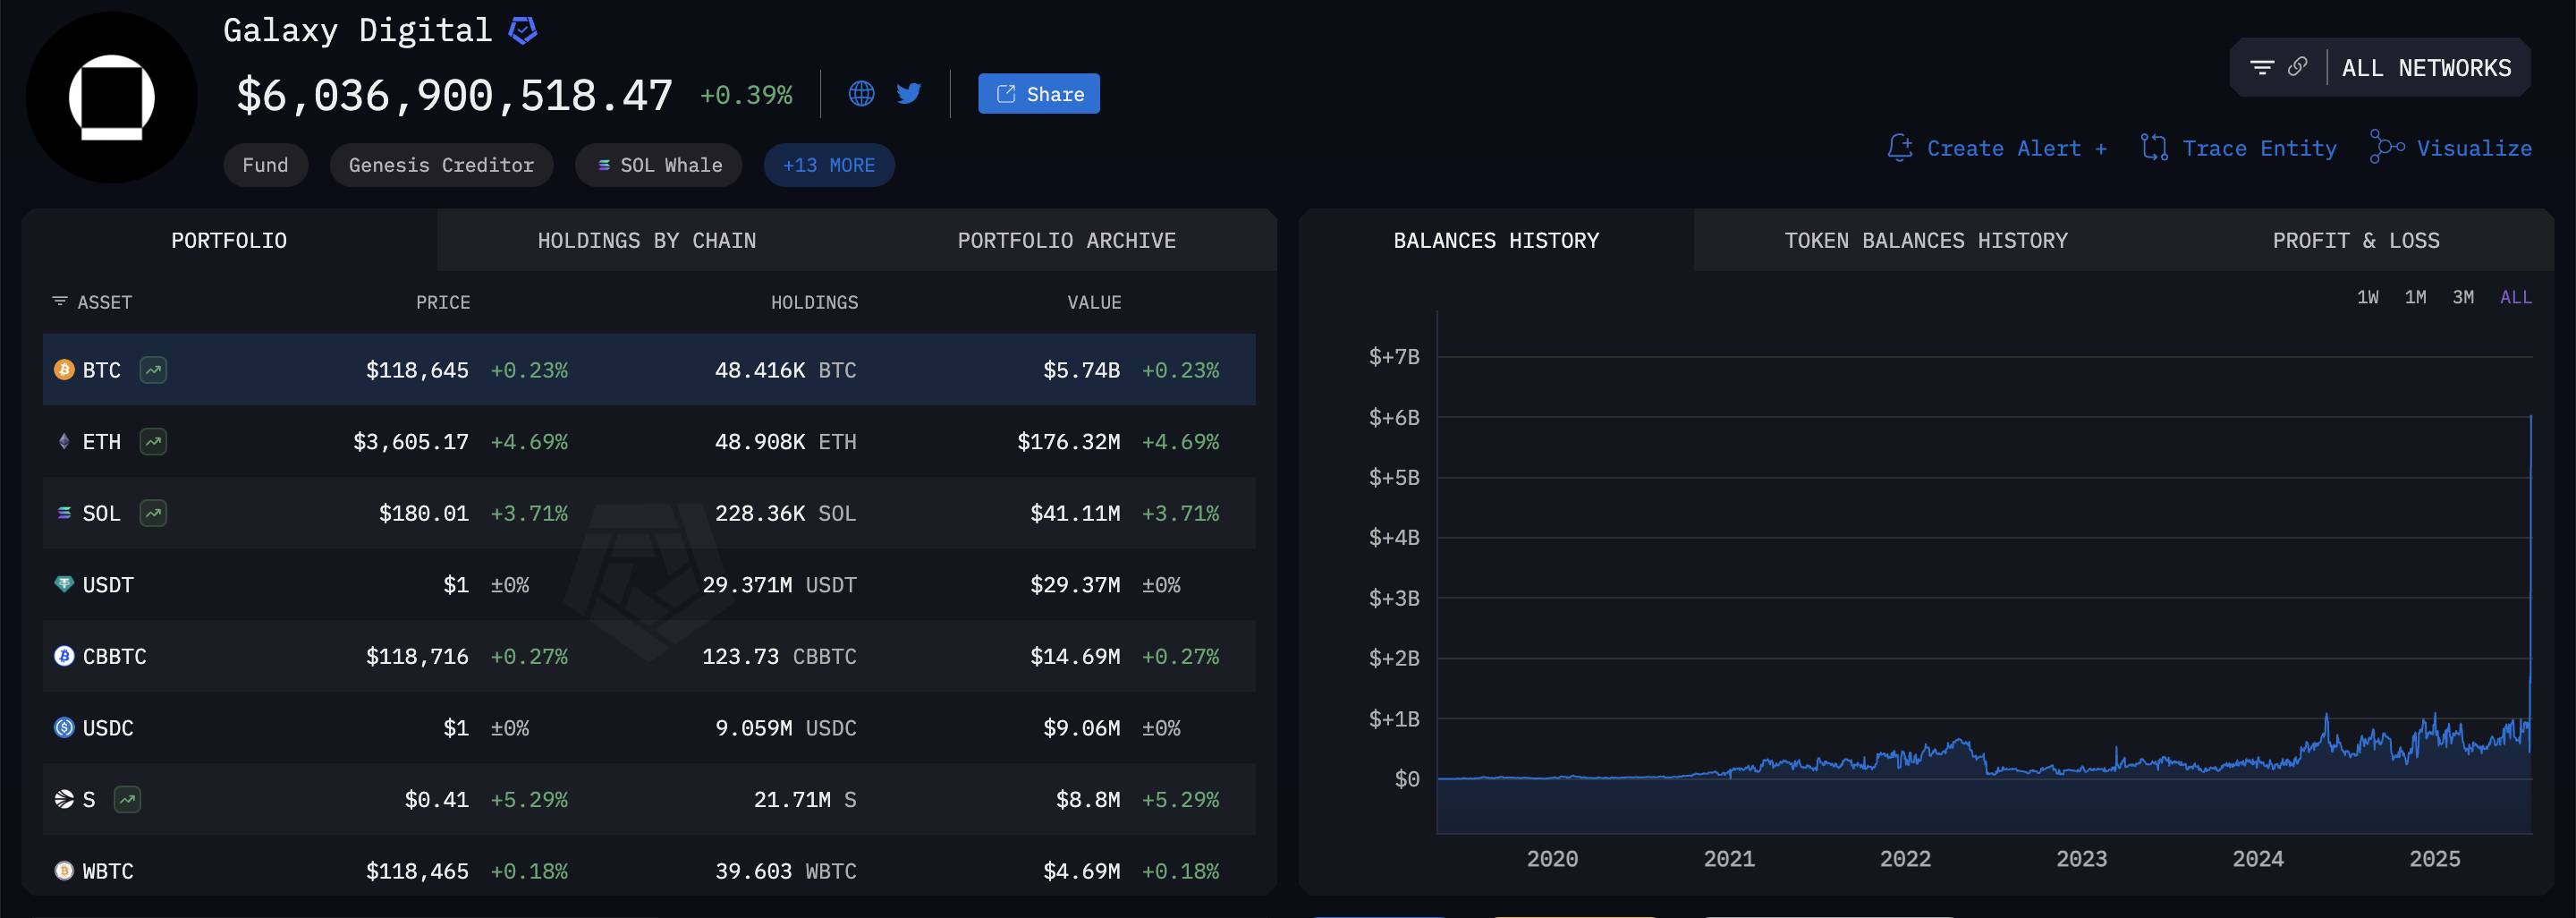Switch to the PORTFOLIO tab
Image resolution: width=2576 pixels, height=918 pixels.
point(229,240)
